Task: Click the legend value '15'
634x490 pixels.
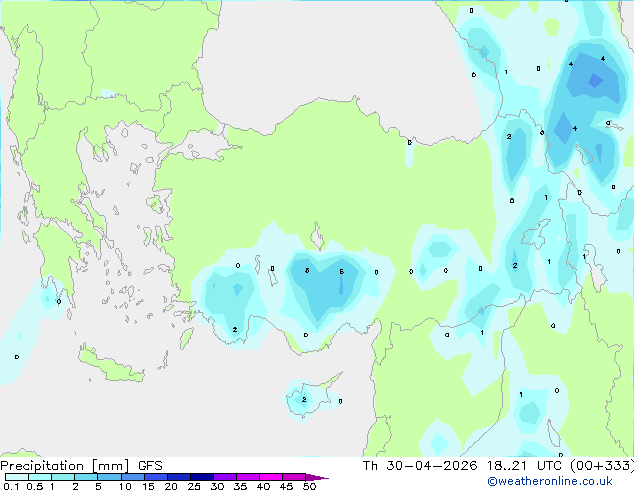Action: (148, 486)
